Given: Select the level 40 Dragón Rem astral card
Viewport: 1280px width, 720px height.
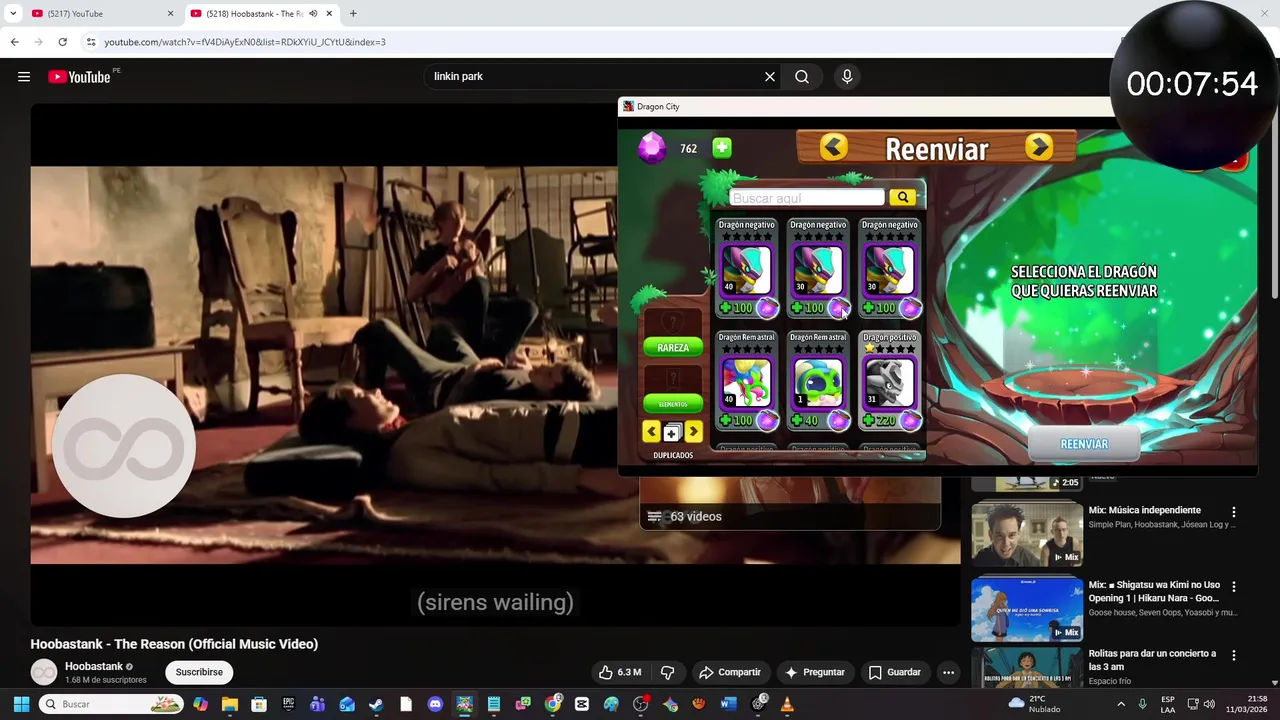Looking at the screenshot, I should point(746,380).
